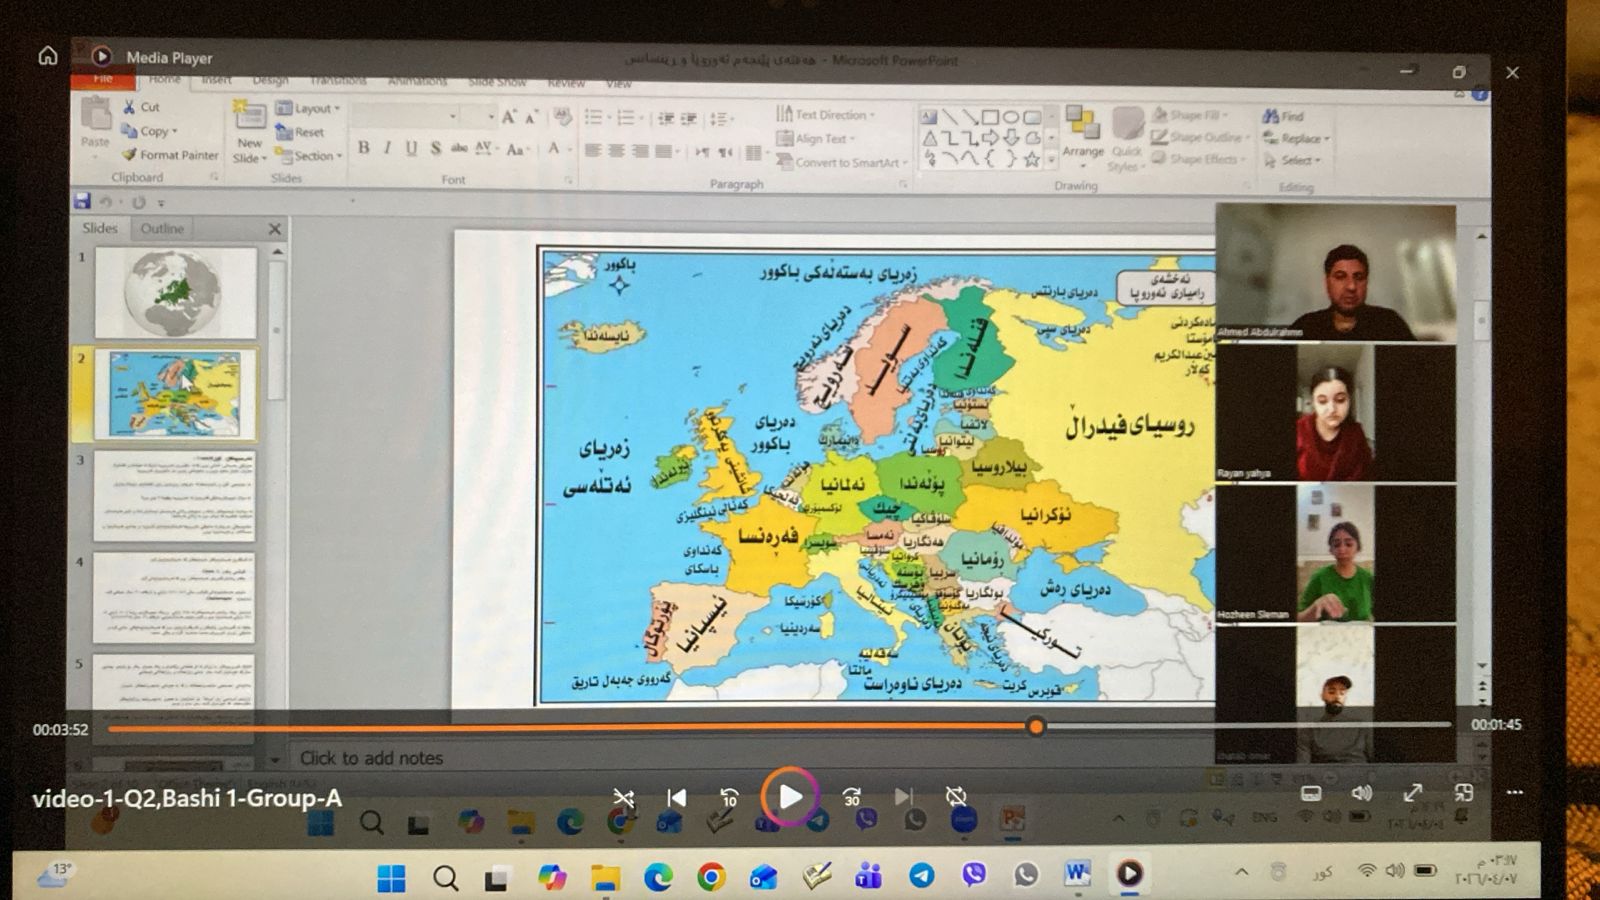Open the three-dot more options menu
The width and height of the screenshot is (1600, 900).
tap(1515, 793)
